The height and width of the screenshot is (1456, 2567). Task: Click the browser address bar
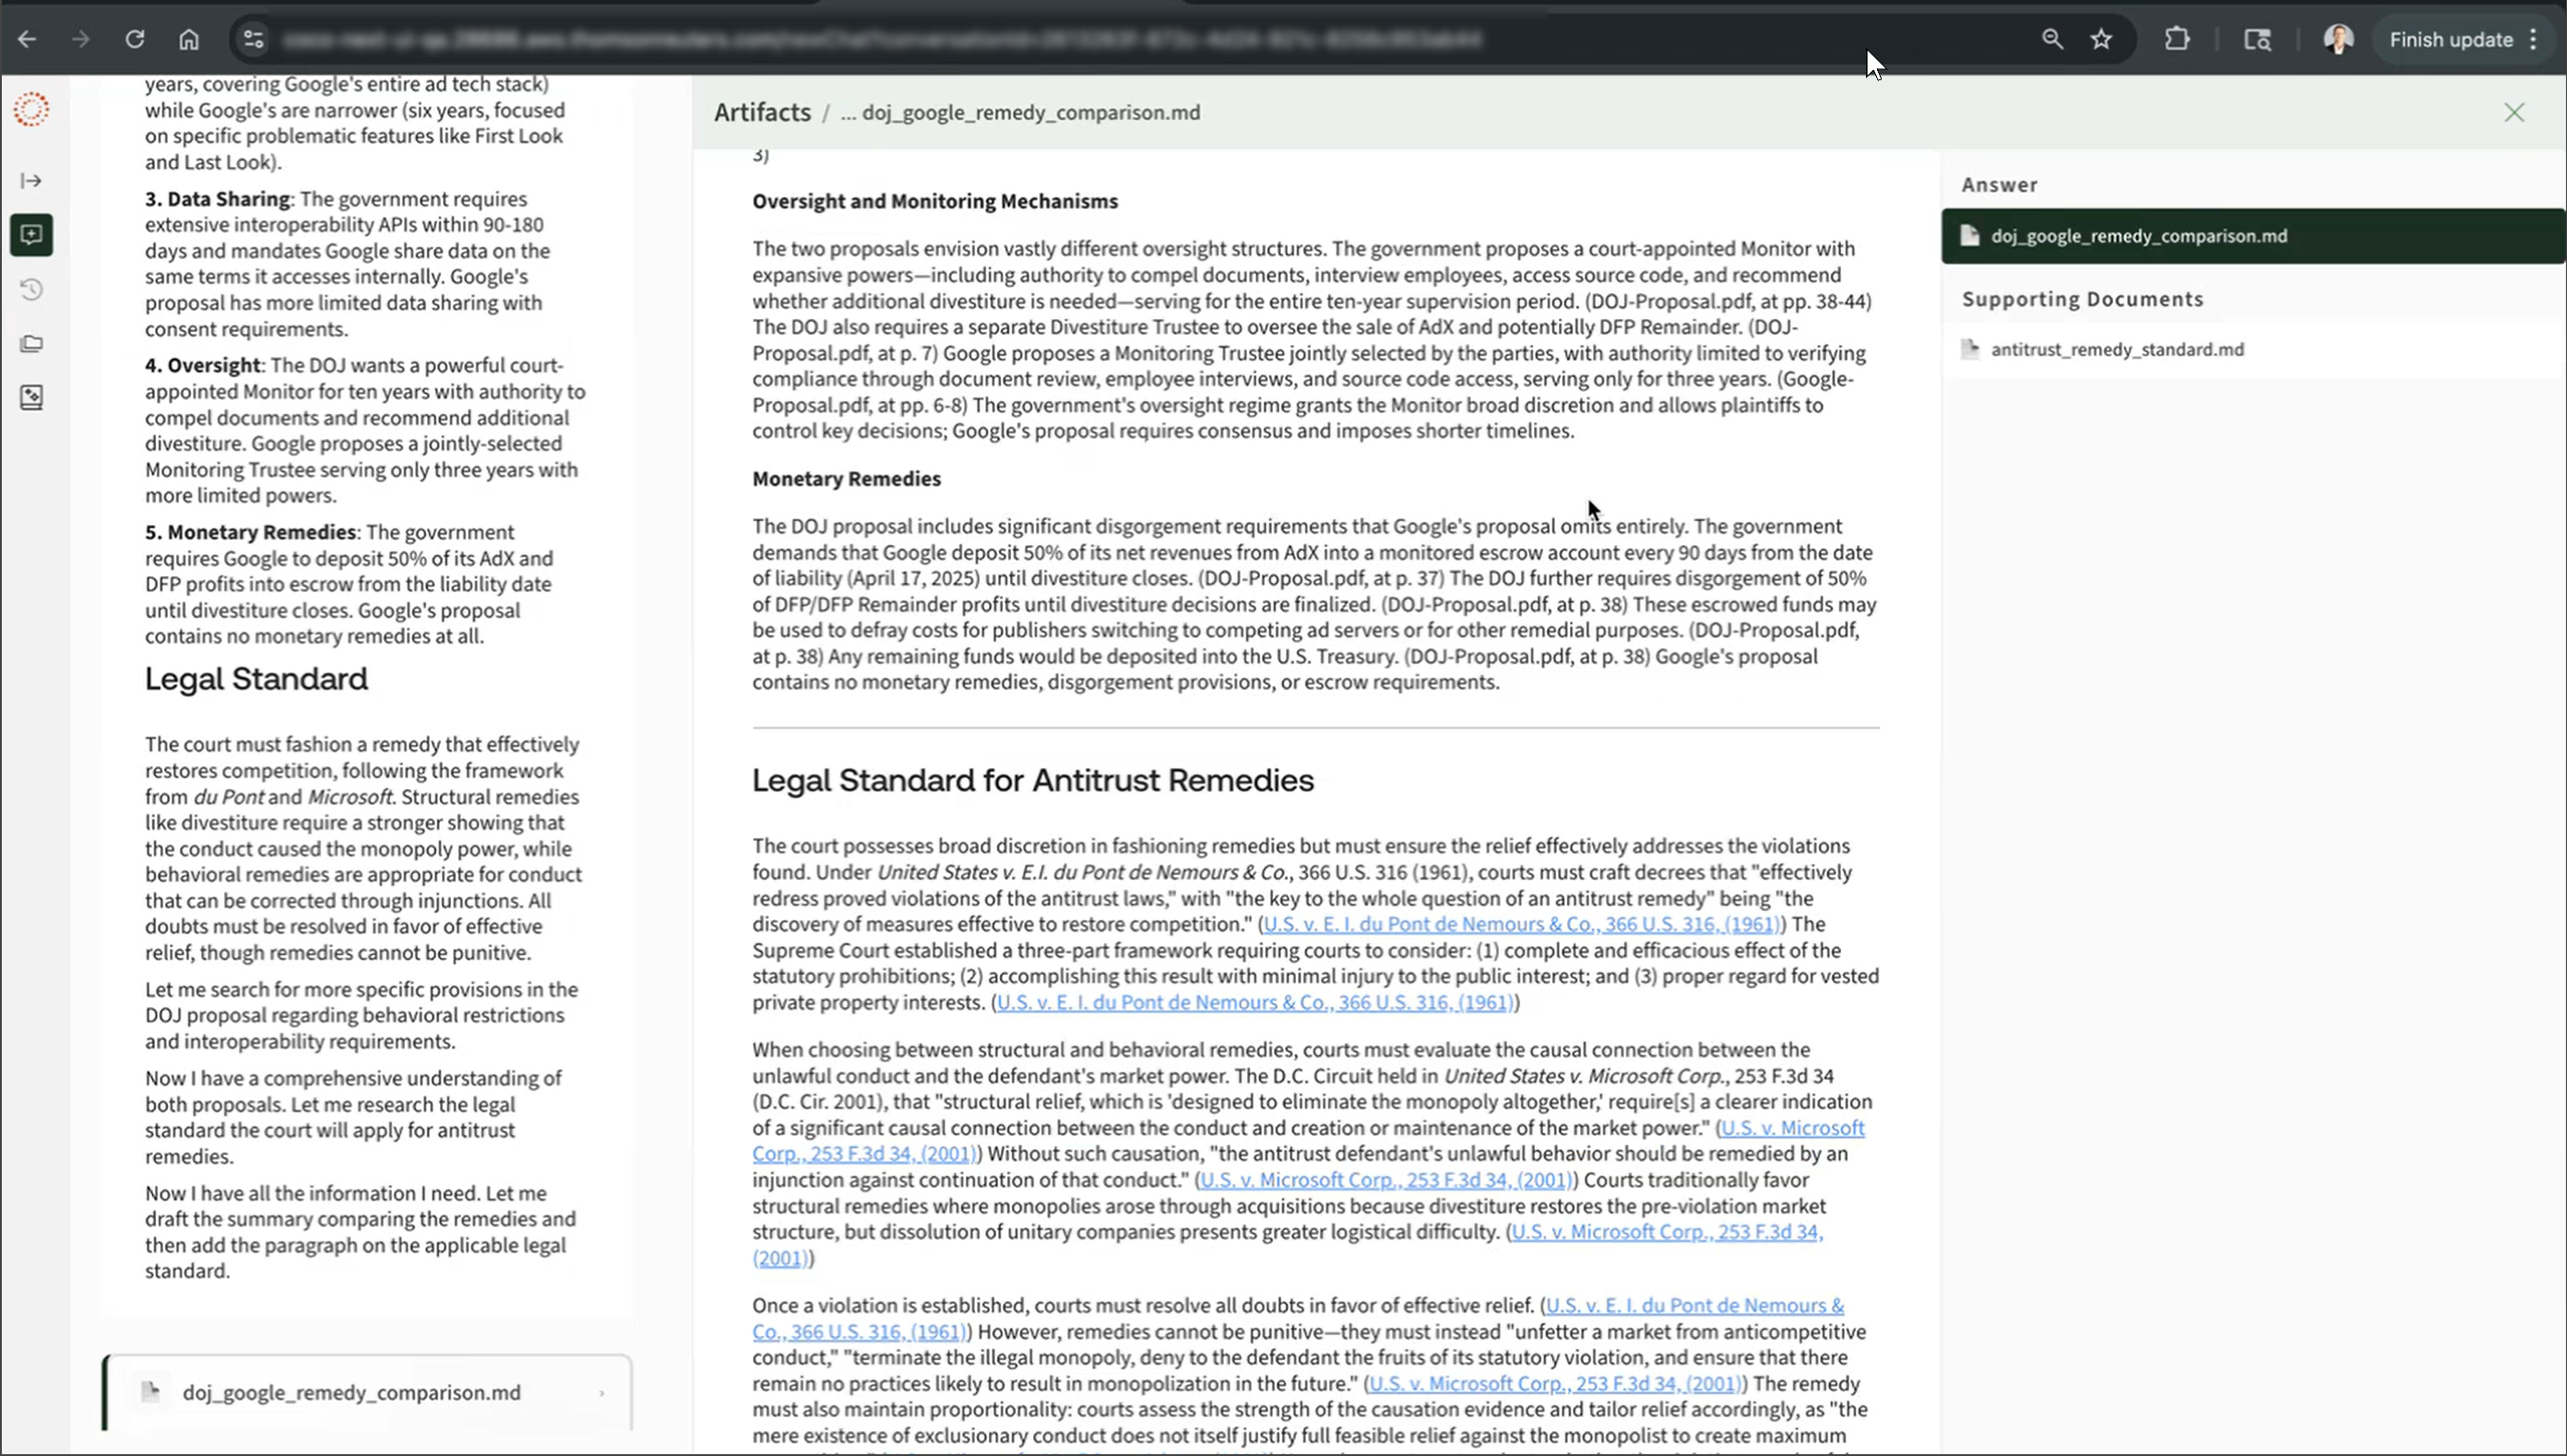pos(880,39)
